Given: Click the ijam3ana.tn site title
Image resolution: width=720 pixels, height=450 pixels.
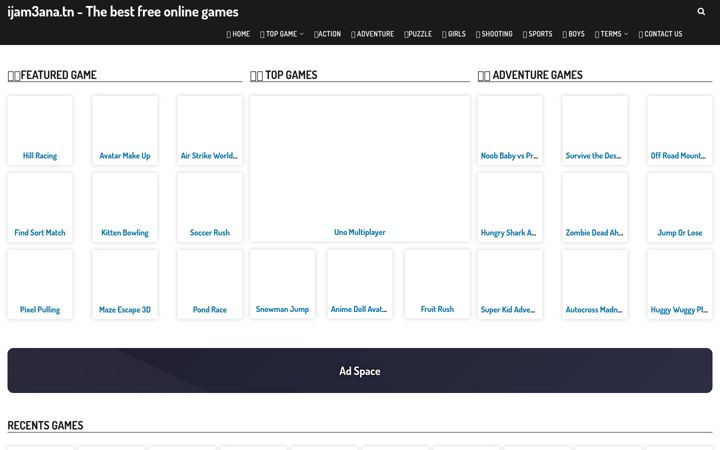Looking at the screenshot, I should [123, 11].
